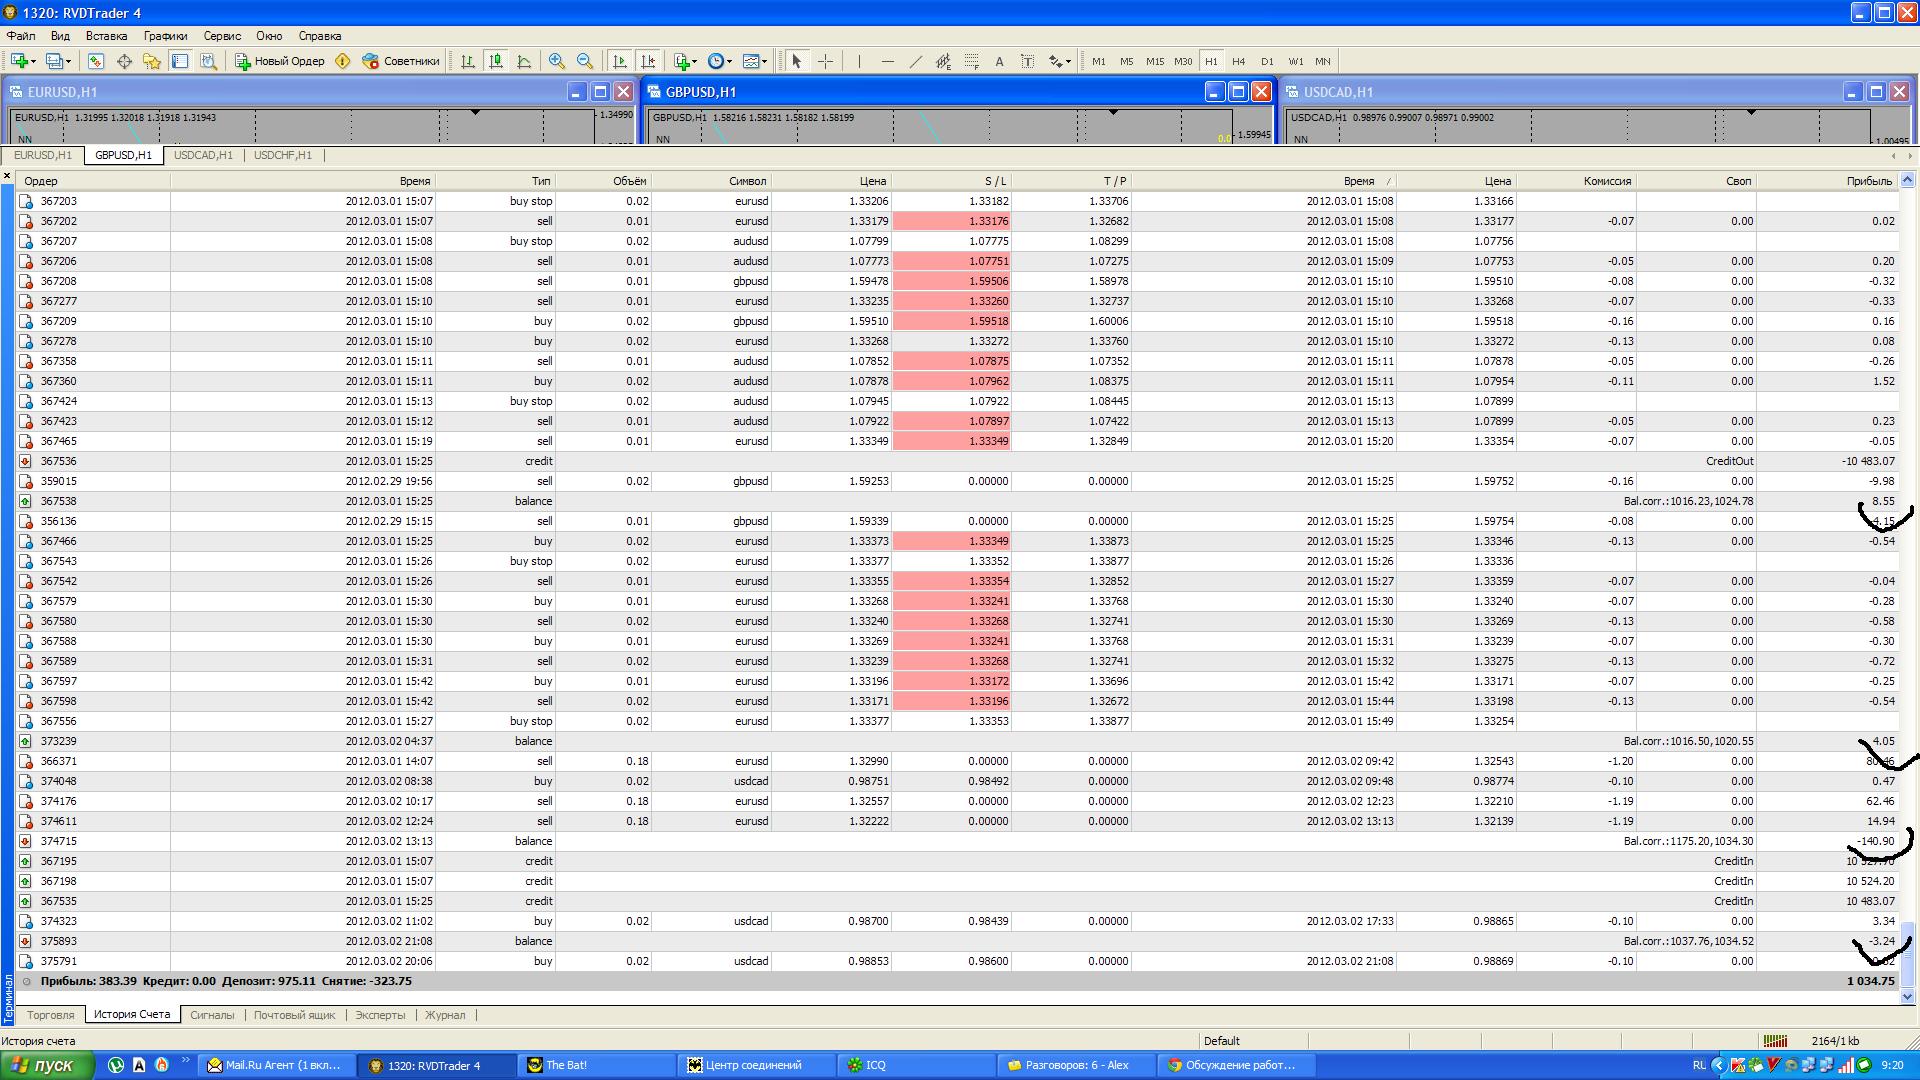Select the draw trendline tool
Viewport: 1920px width, 1080px height.
pyautogui.click(x=915, y=61)
